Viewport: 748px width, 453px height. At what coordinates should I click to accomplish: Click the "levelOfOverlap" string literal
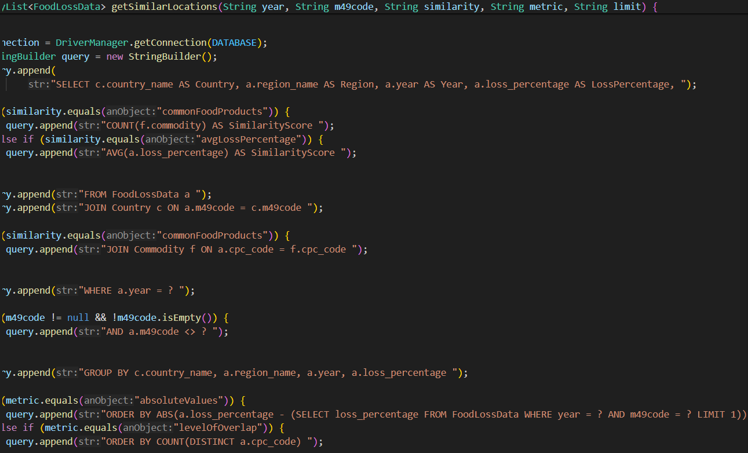click(x=218, y=428)
